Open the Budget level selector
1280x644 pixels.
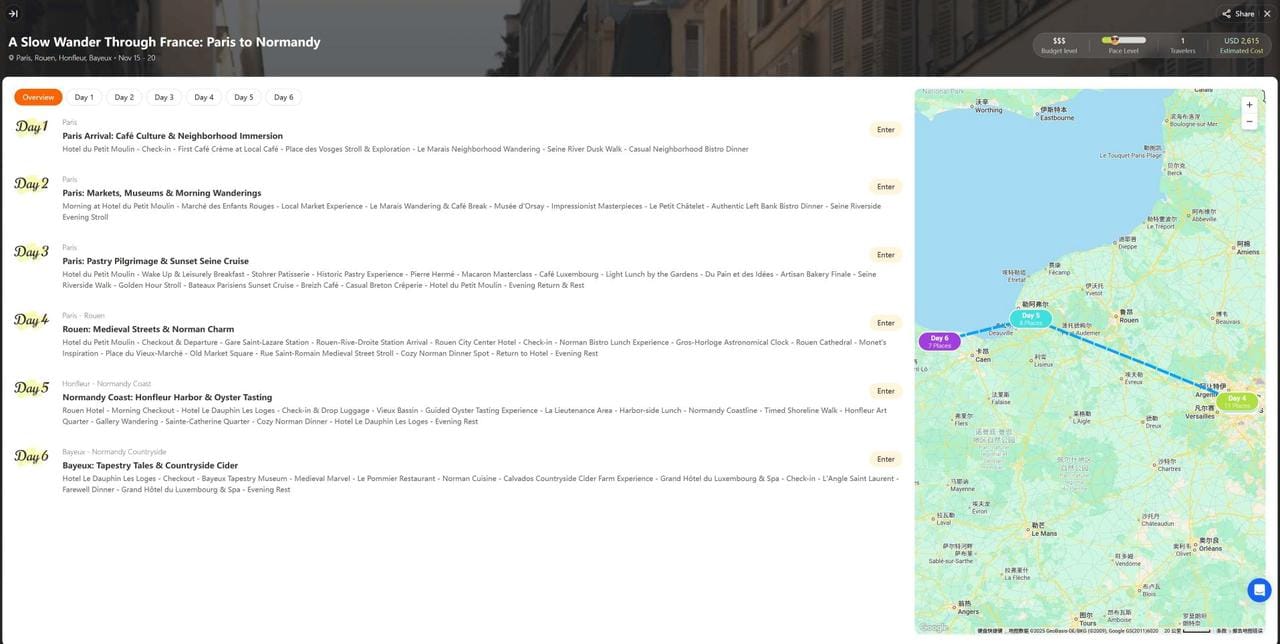tap(1059, 45)
